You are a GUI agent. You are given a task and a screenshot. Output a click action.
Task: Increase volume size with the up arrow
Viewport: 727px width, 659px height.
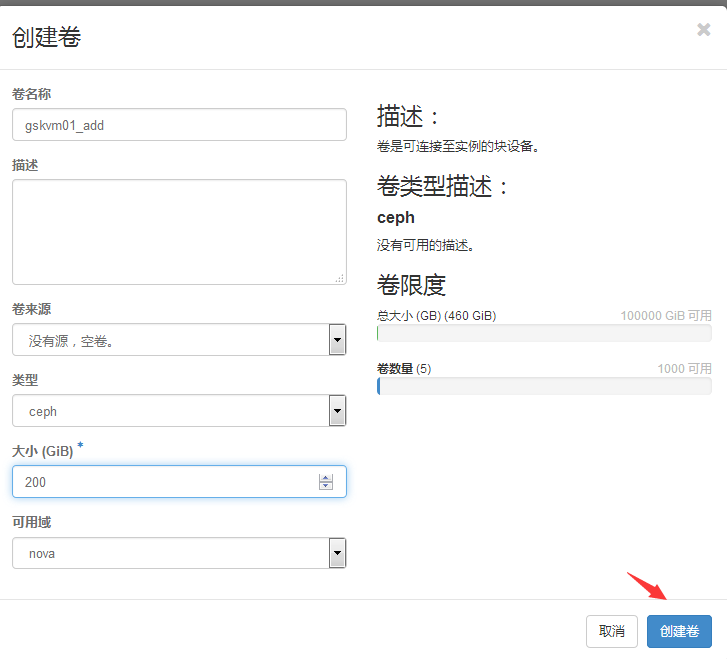pos(326,477)
